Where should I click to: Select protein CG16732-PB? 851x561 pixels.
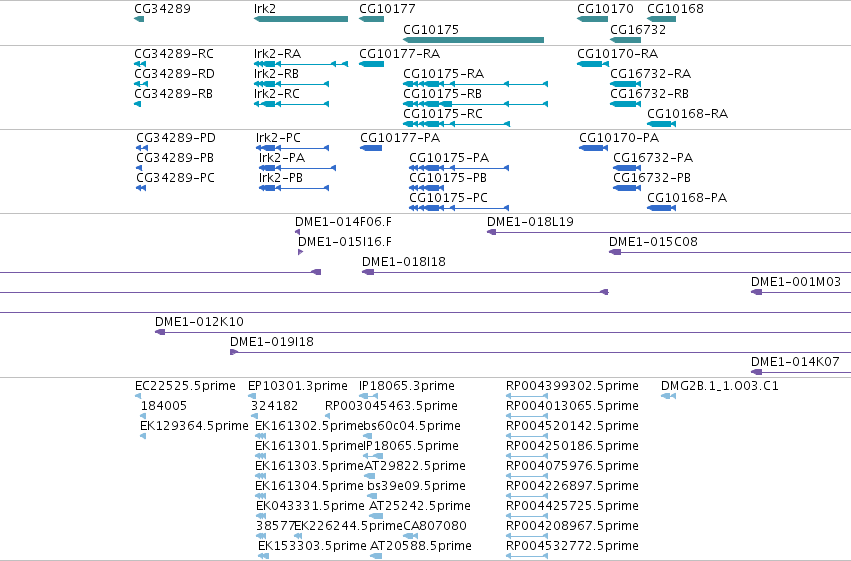[x=652, y=178]
